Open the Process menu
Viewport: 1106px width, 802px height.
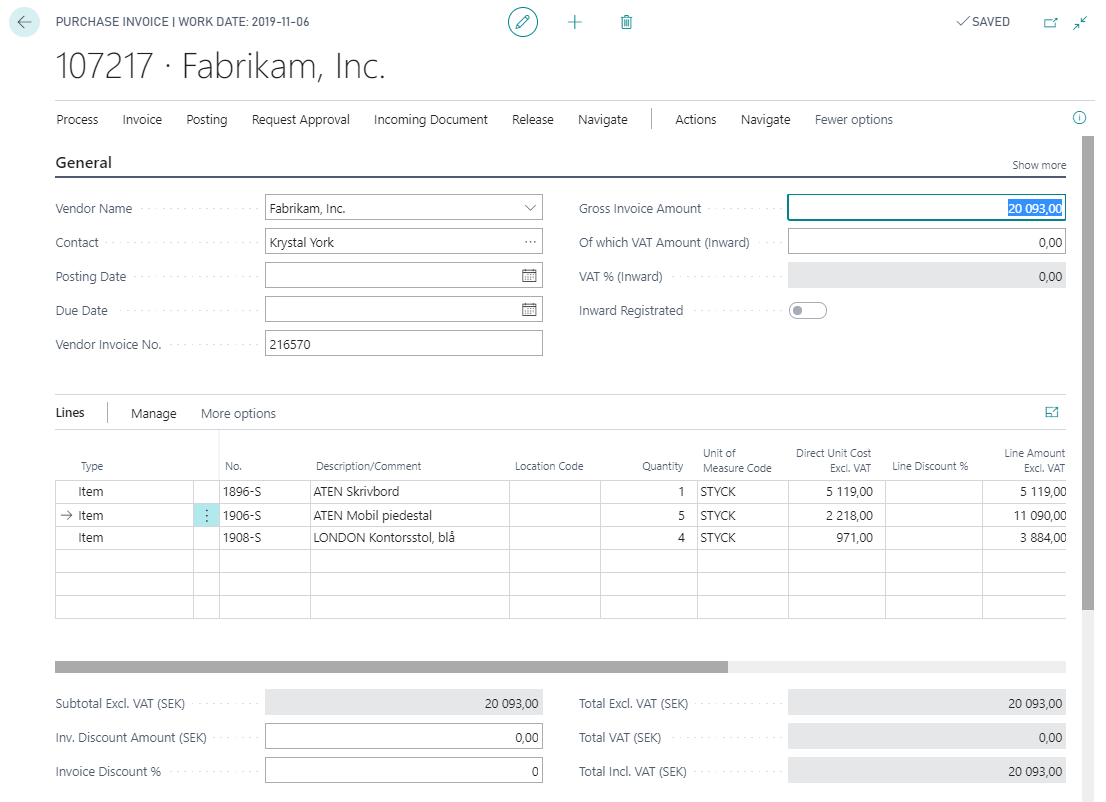coord(78,120)
